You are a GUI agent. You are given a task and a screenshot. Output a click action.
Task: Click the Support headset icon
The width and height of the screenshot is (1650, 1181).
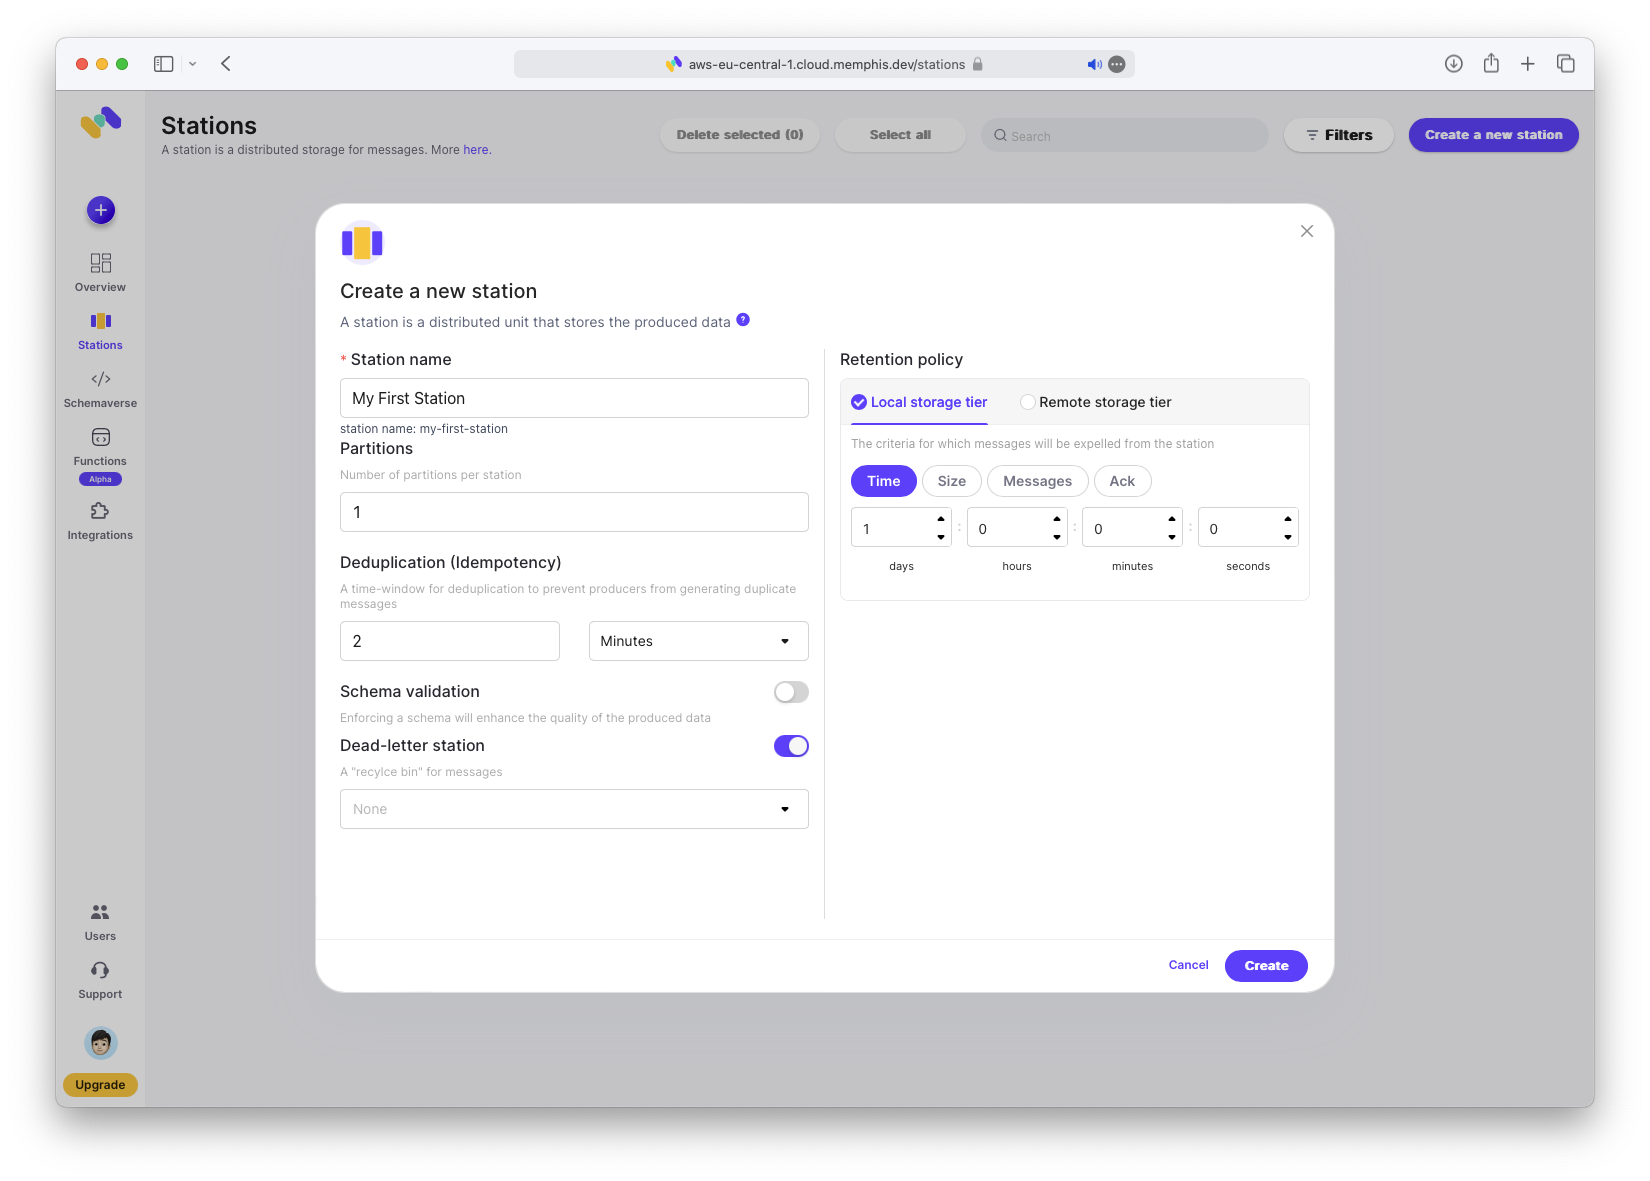100,970
